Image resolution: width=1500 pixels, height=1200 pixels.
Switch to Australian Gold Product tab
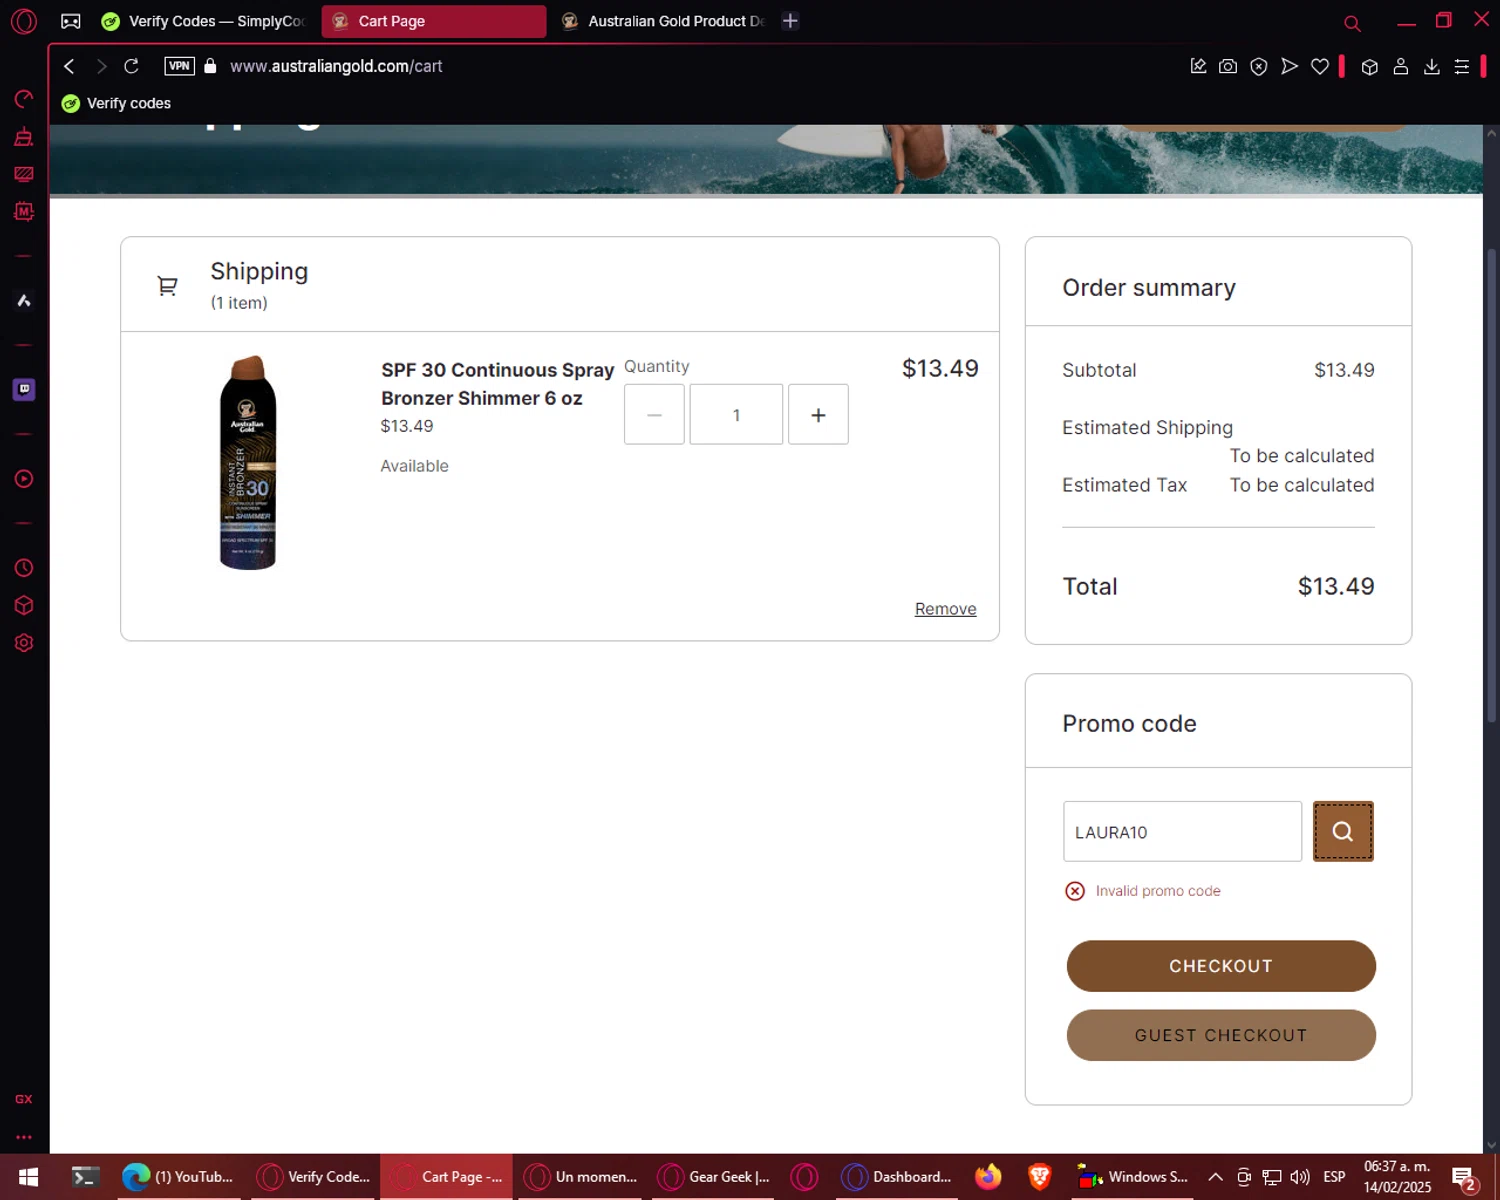pyautogui.click(x=664, y=21)
